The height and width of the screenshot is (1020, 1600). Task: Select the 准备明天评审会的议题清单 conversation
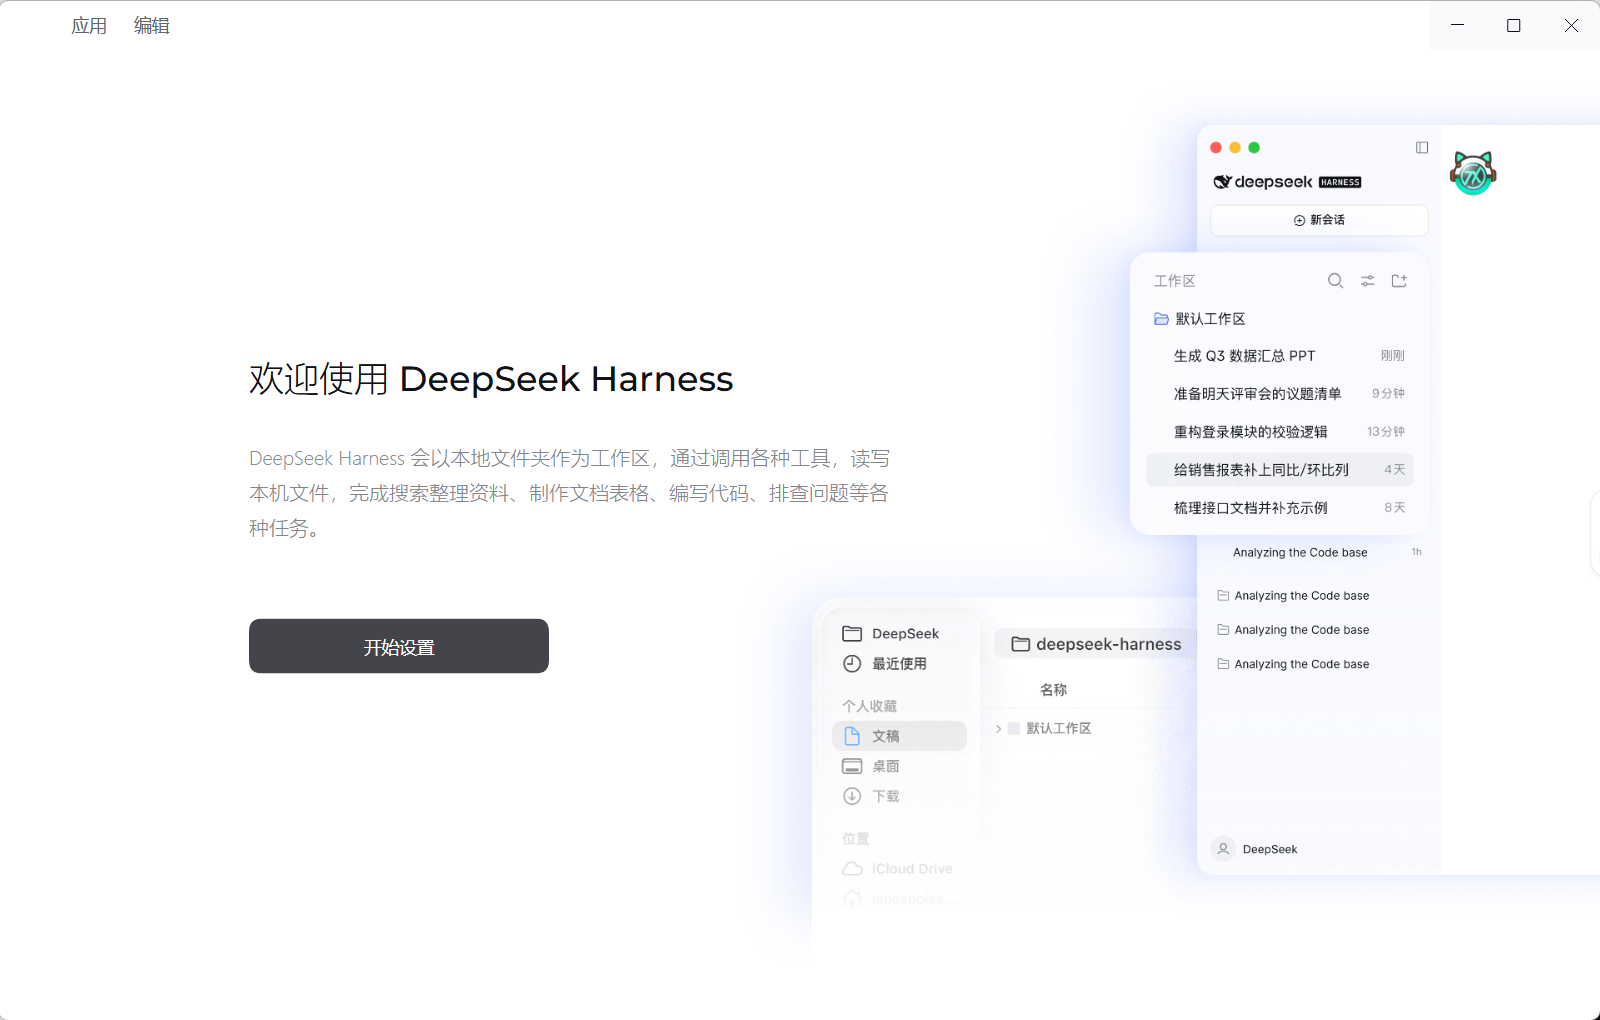tap(1280, 394)
